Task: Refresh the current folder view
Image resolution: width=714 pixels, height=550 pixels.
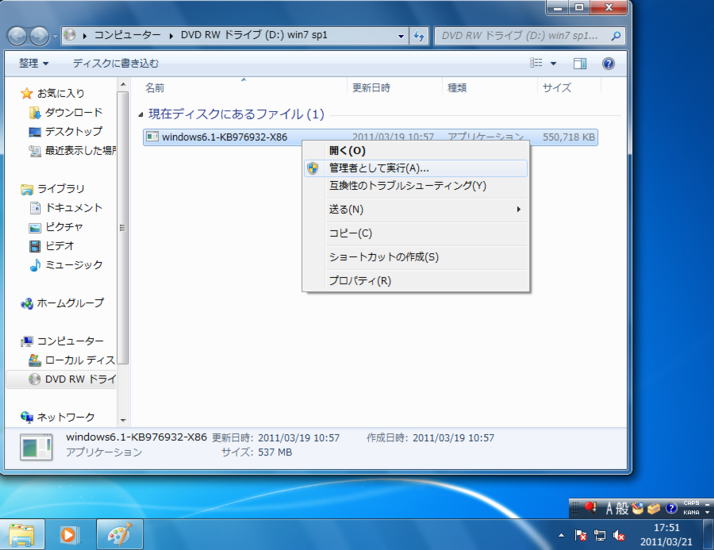Action: point(419,36)
